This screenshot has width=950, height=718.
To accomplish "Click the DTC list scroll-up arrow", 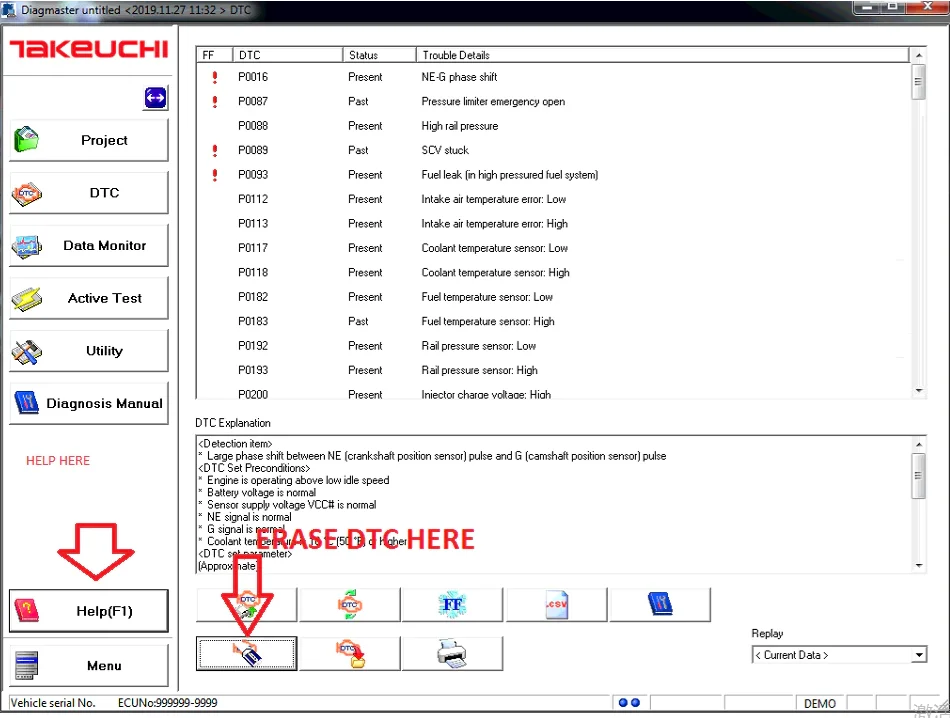I will point(918,55).
